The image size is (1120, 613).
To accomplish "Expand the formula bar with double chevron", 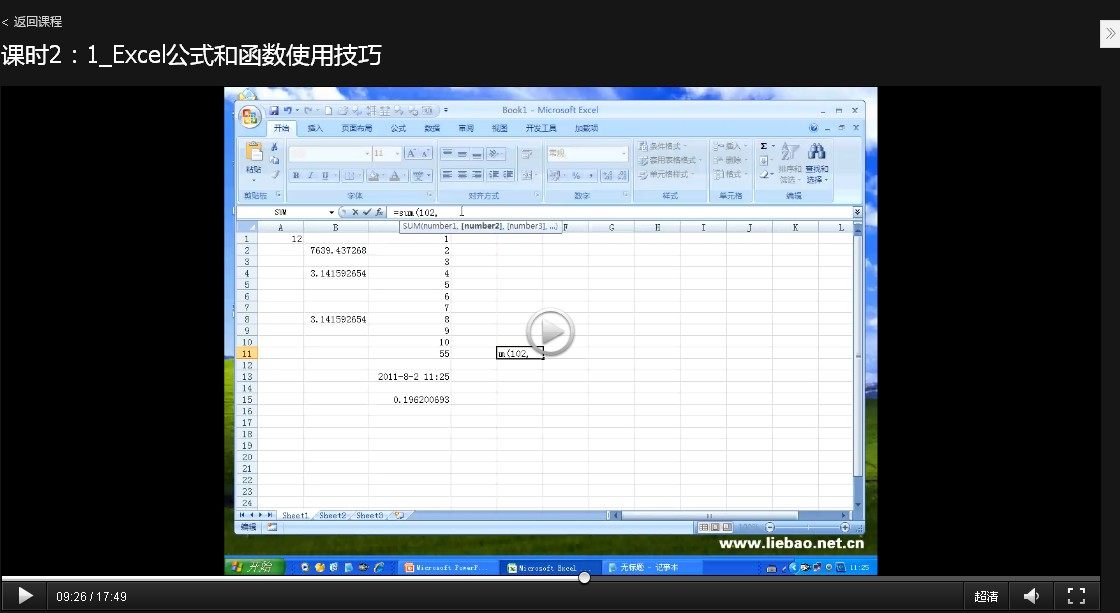I will point(857,212).
